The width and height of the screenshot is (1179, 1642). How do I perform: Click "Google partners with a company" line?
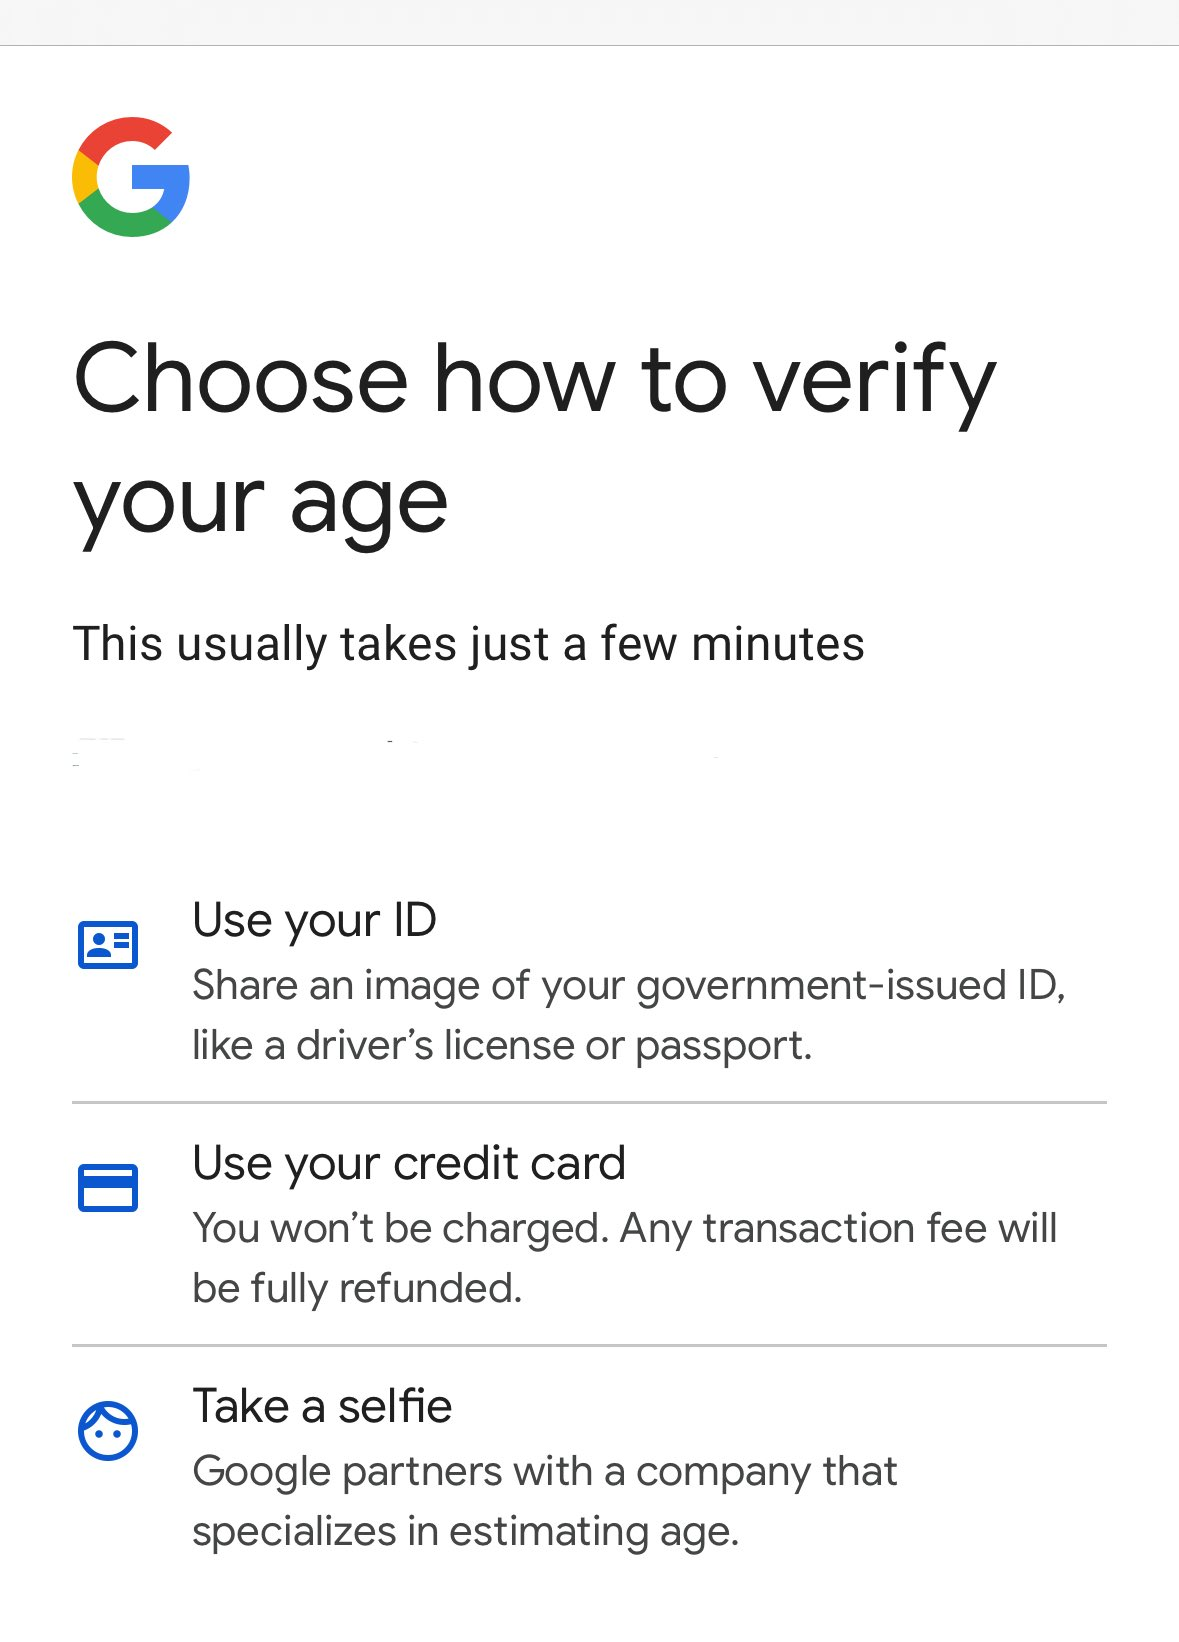tap(544, 1471)
